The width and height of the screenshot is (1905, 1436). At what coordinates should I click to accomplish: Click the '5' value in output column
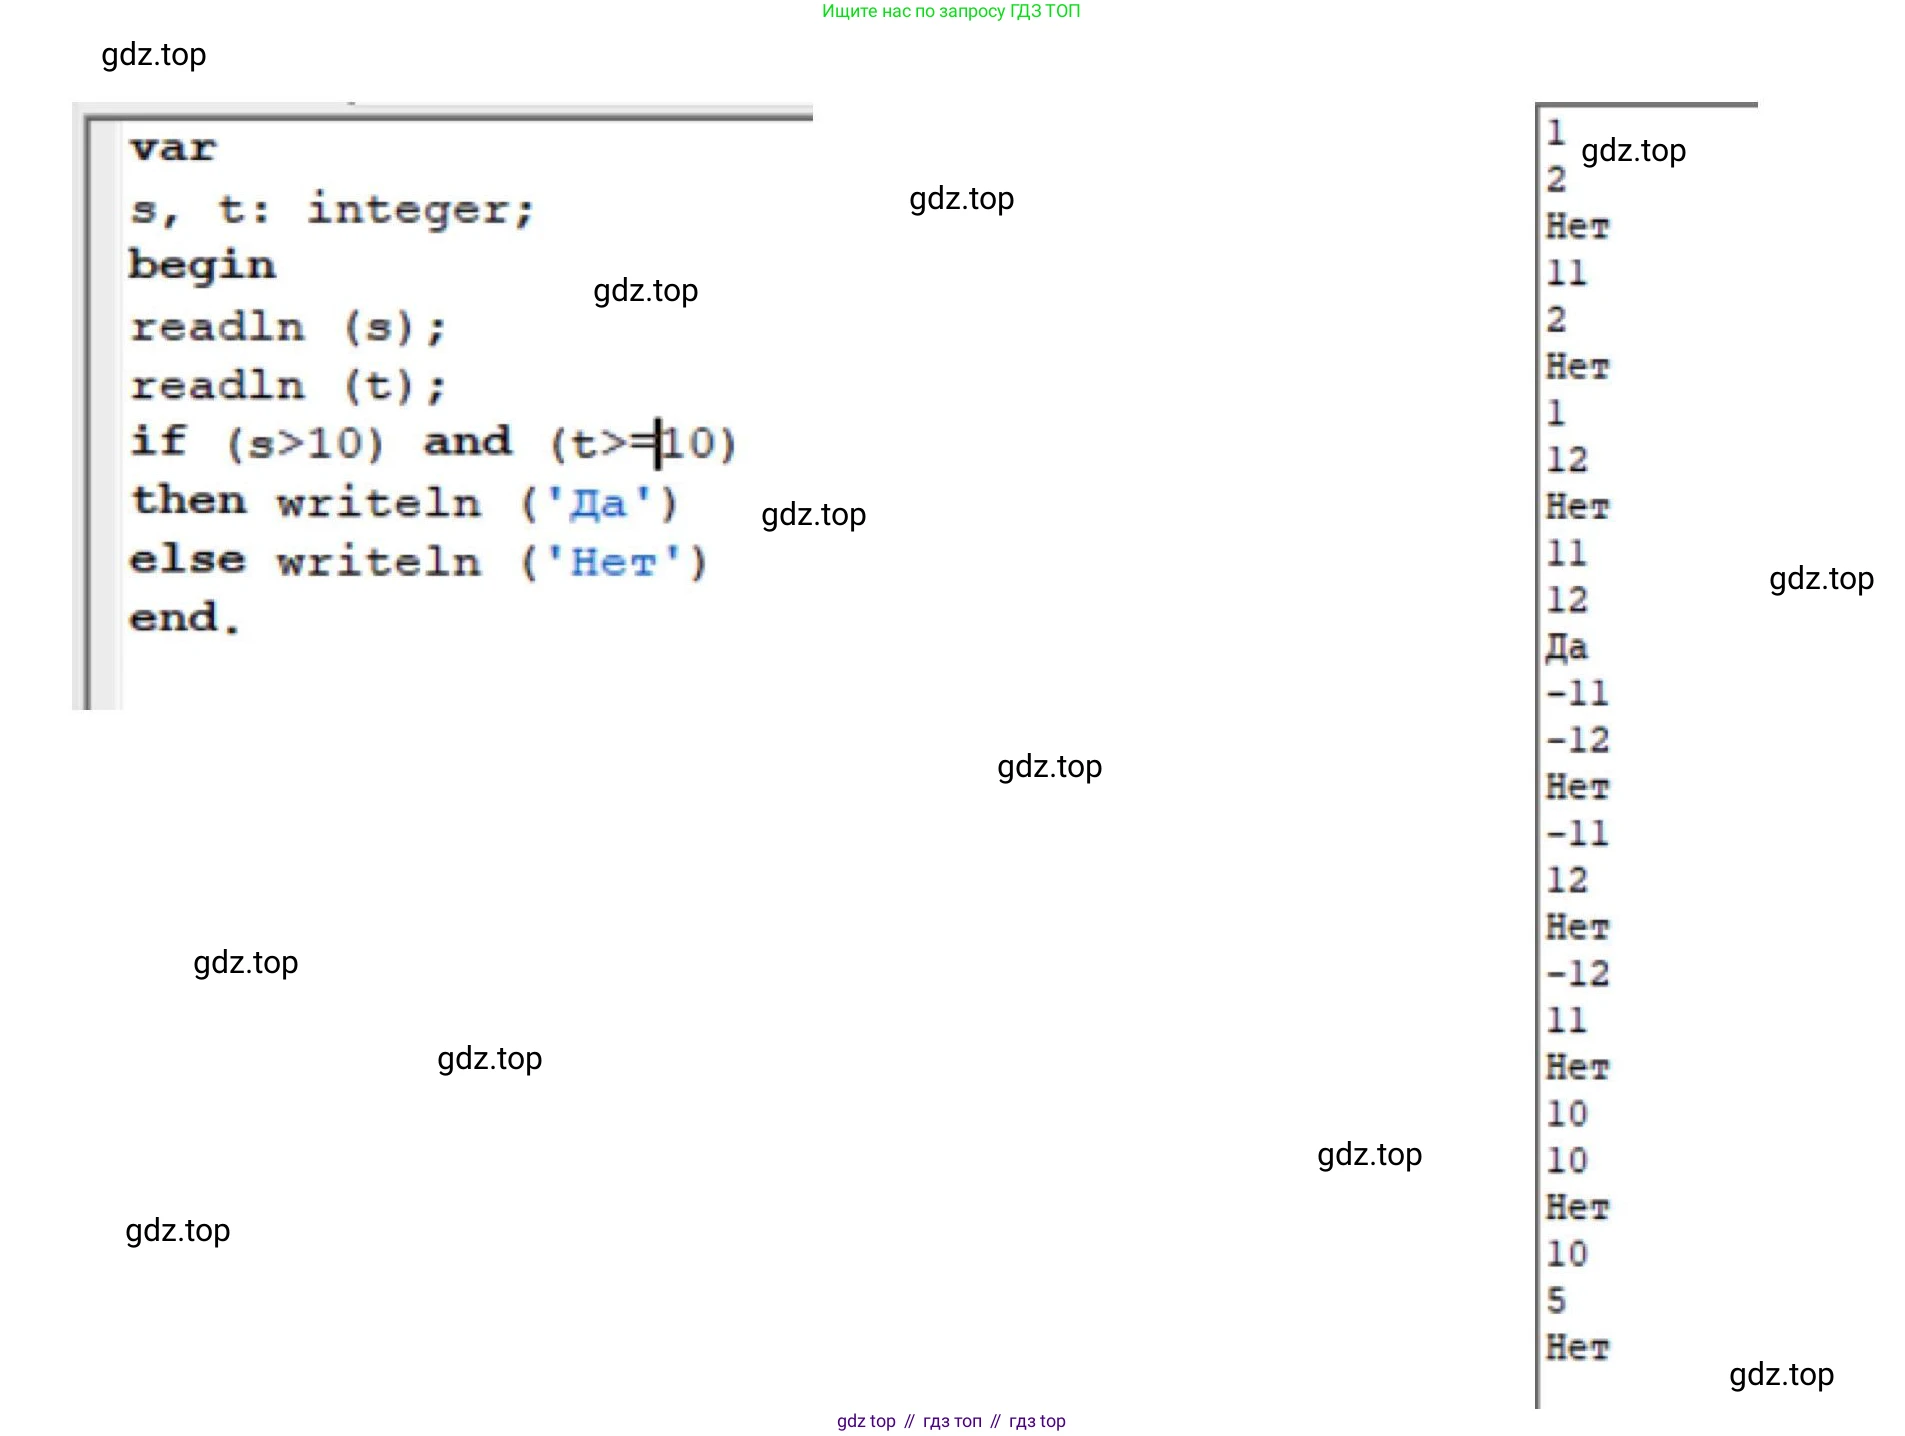click(x=1556, y=1300)
